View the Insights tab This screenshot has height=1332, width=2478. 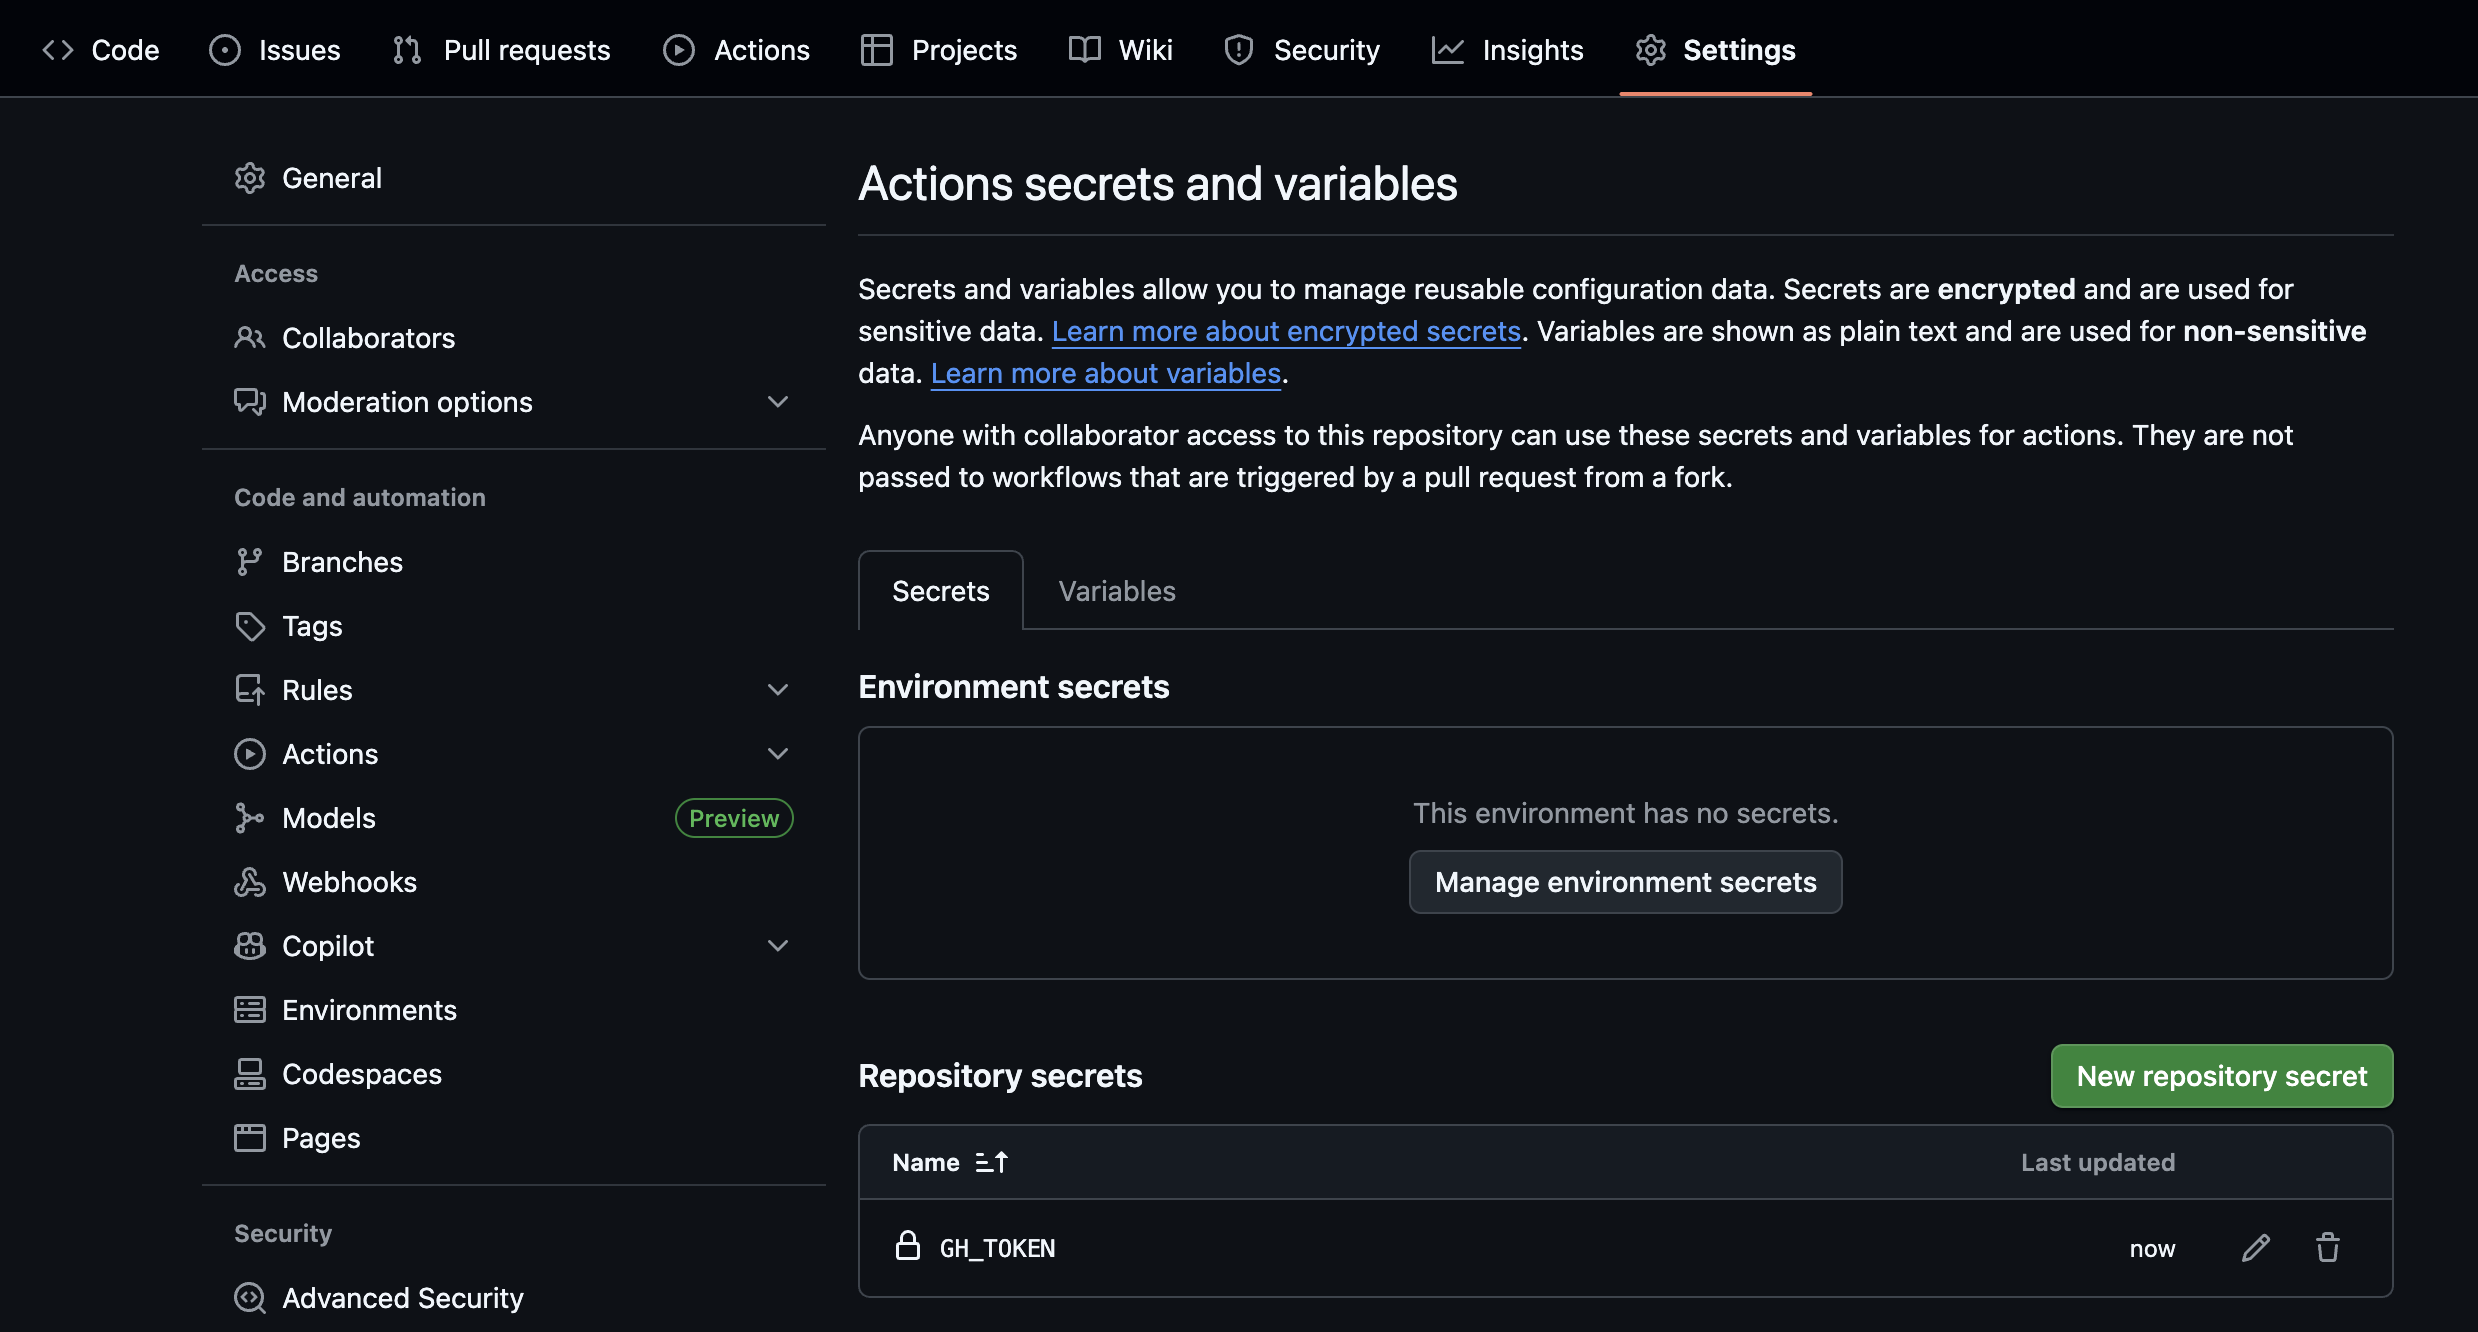point(1507,50)
